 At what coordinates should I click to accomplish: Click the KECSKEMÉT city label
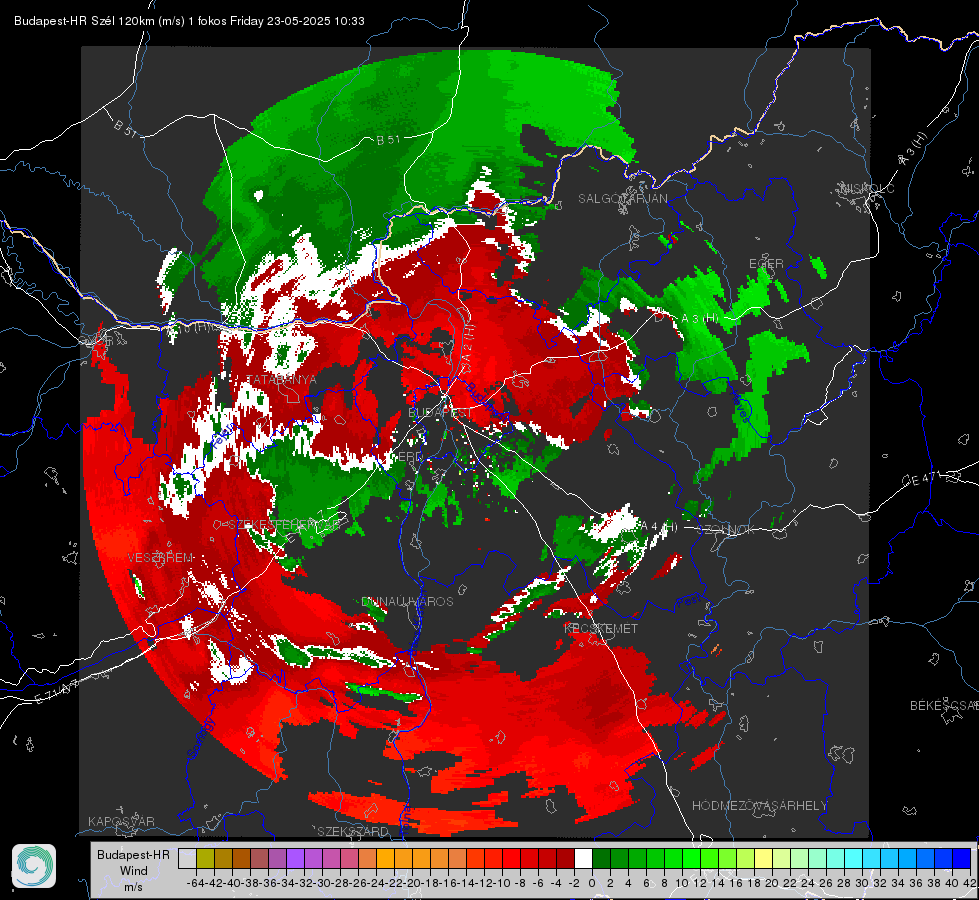click(x=601, y=629)
